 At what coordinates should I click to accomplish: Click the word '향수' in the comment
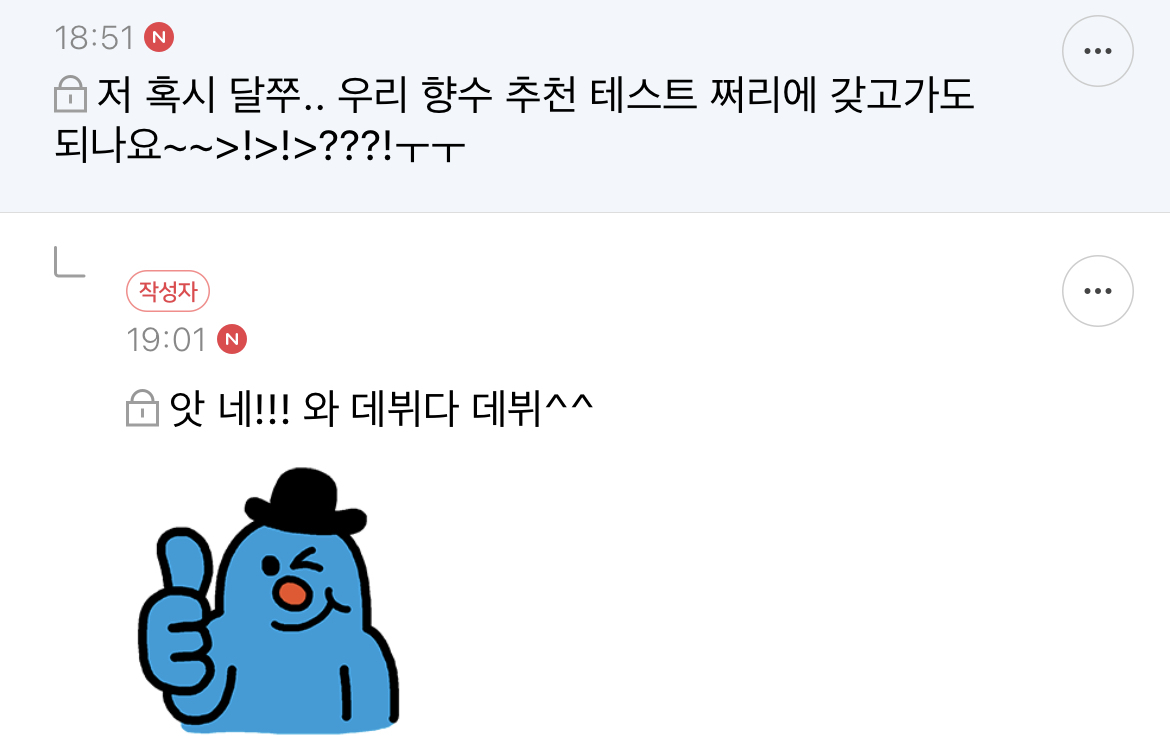click(x=457, y=95)
